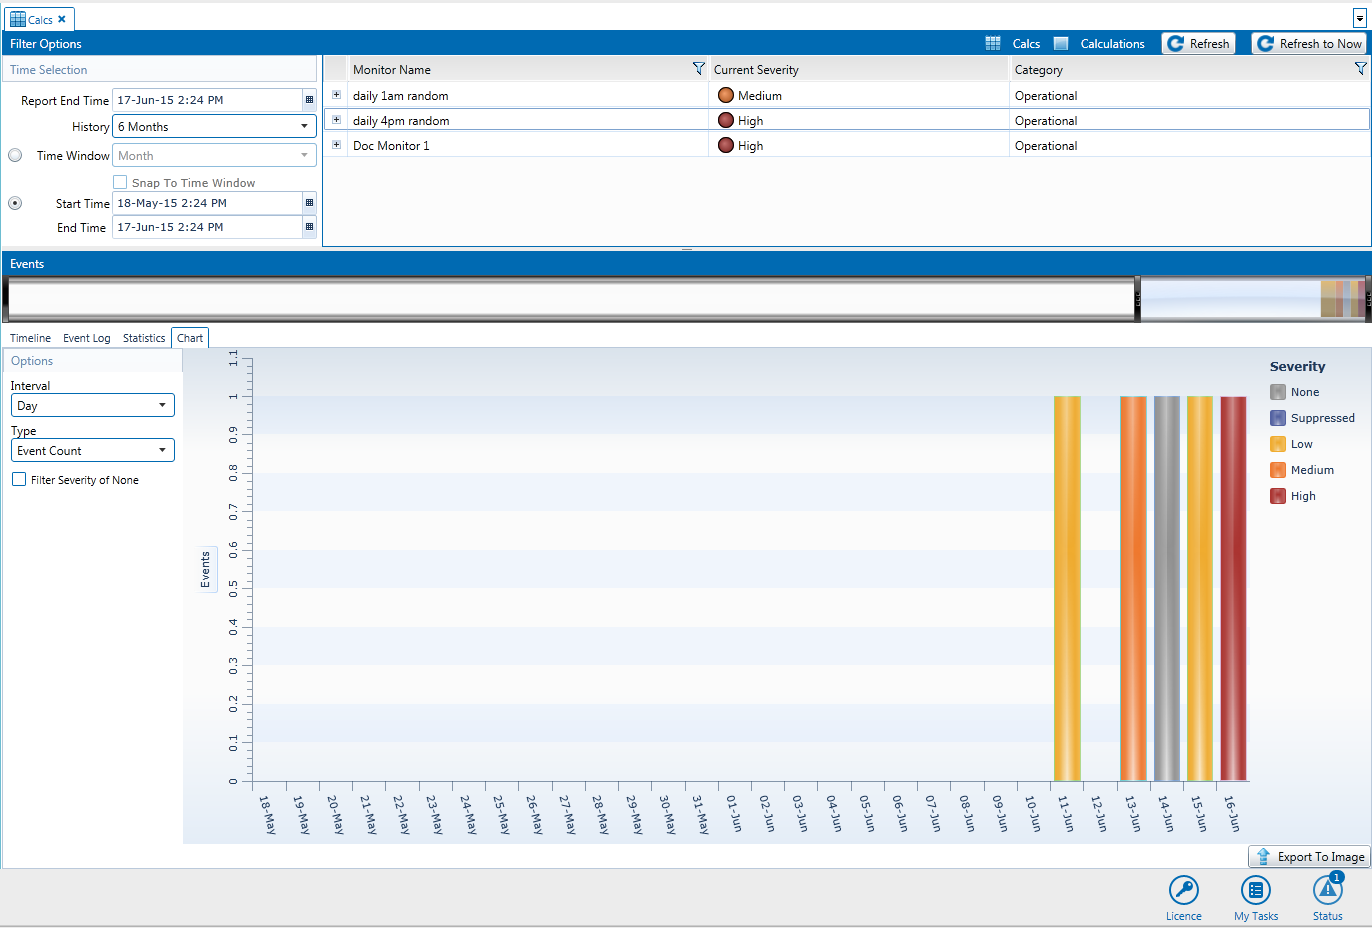Select the Start Time radio button
This screenshot has width=1372, height=928.
click(x=15, y=203)
